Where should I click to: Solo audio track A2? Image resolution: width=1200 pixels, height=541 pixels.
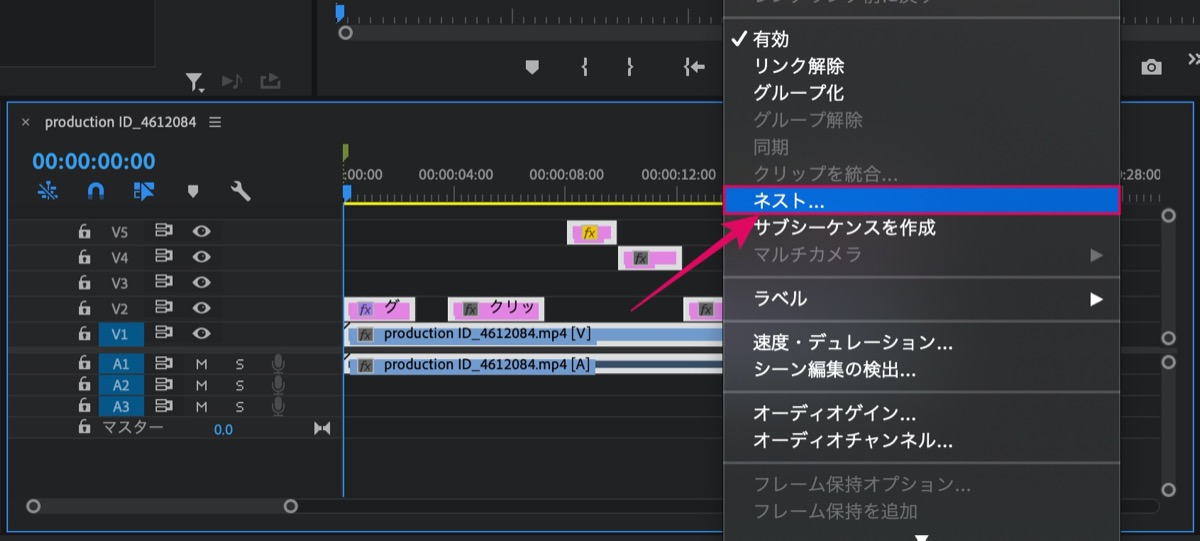(x=239, y=385)
